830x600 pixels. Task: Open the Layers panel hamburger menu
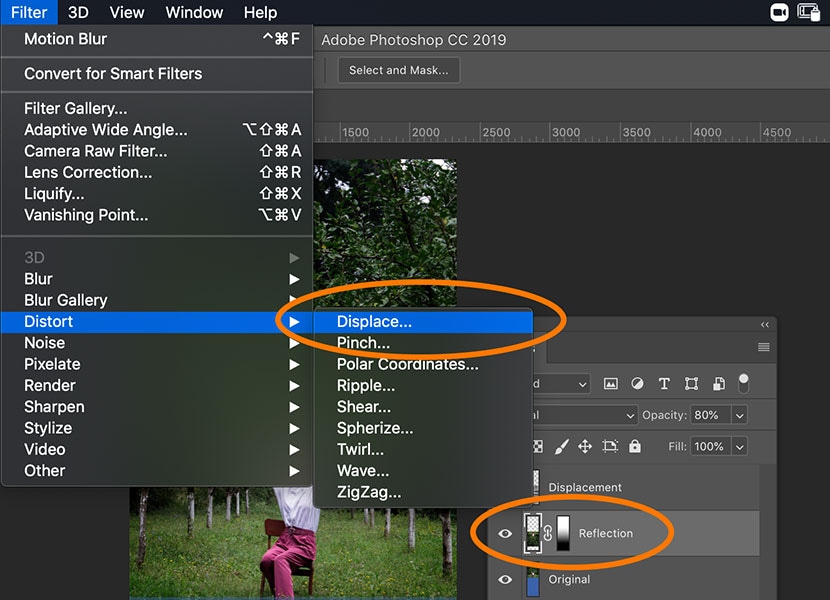[764, 347]
